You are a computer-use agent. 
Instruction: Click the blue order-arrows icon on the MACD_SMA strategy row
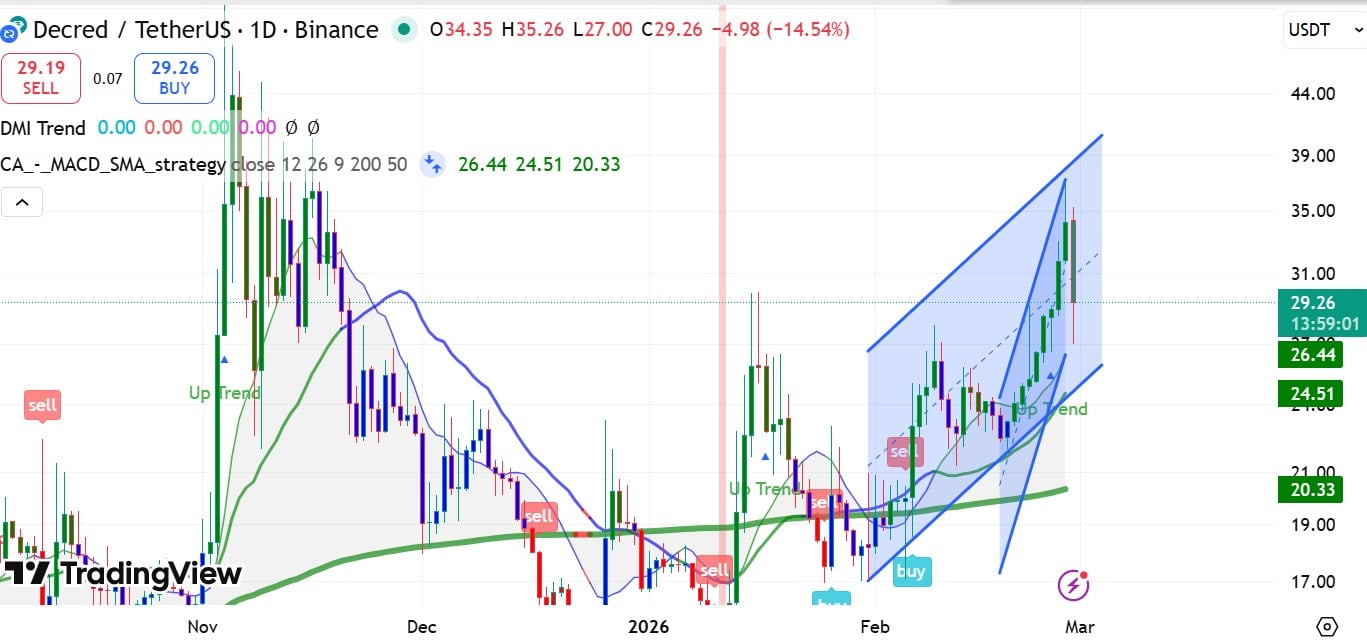(432, 165)
